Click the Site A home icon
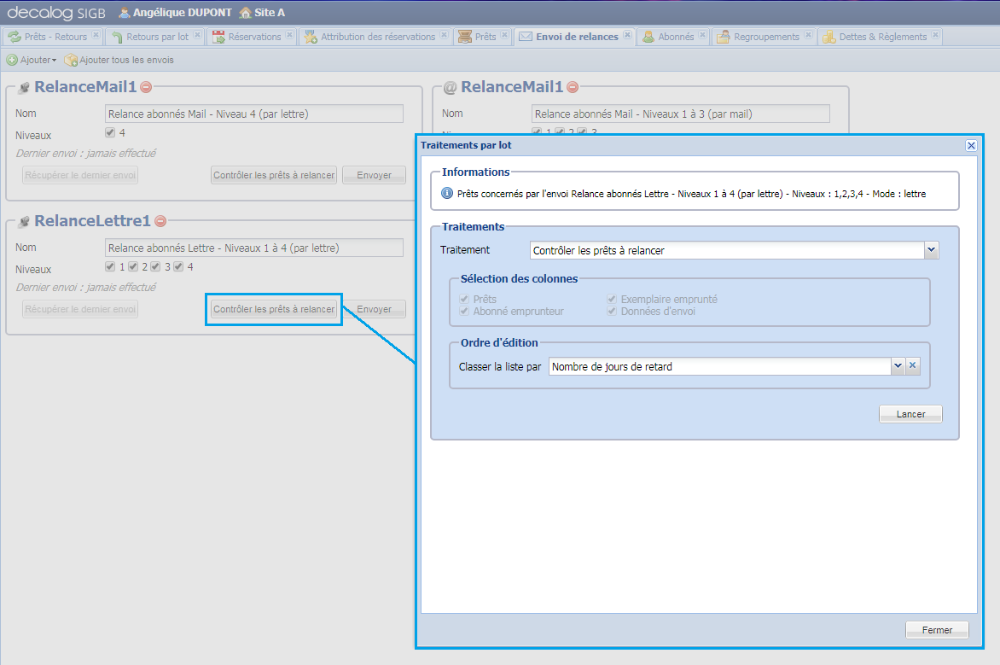Image resolution: width=1000 pixels, height=665 pixels. 245,13
